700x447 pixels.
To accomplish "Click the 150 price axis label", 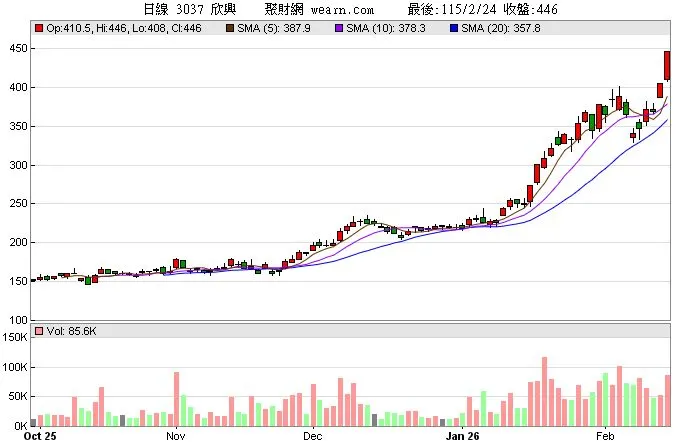I will [18, 281].
